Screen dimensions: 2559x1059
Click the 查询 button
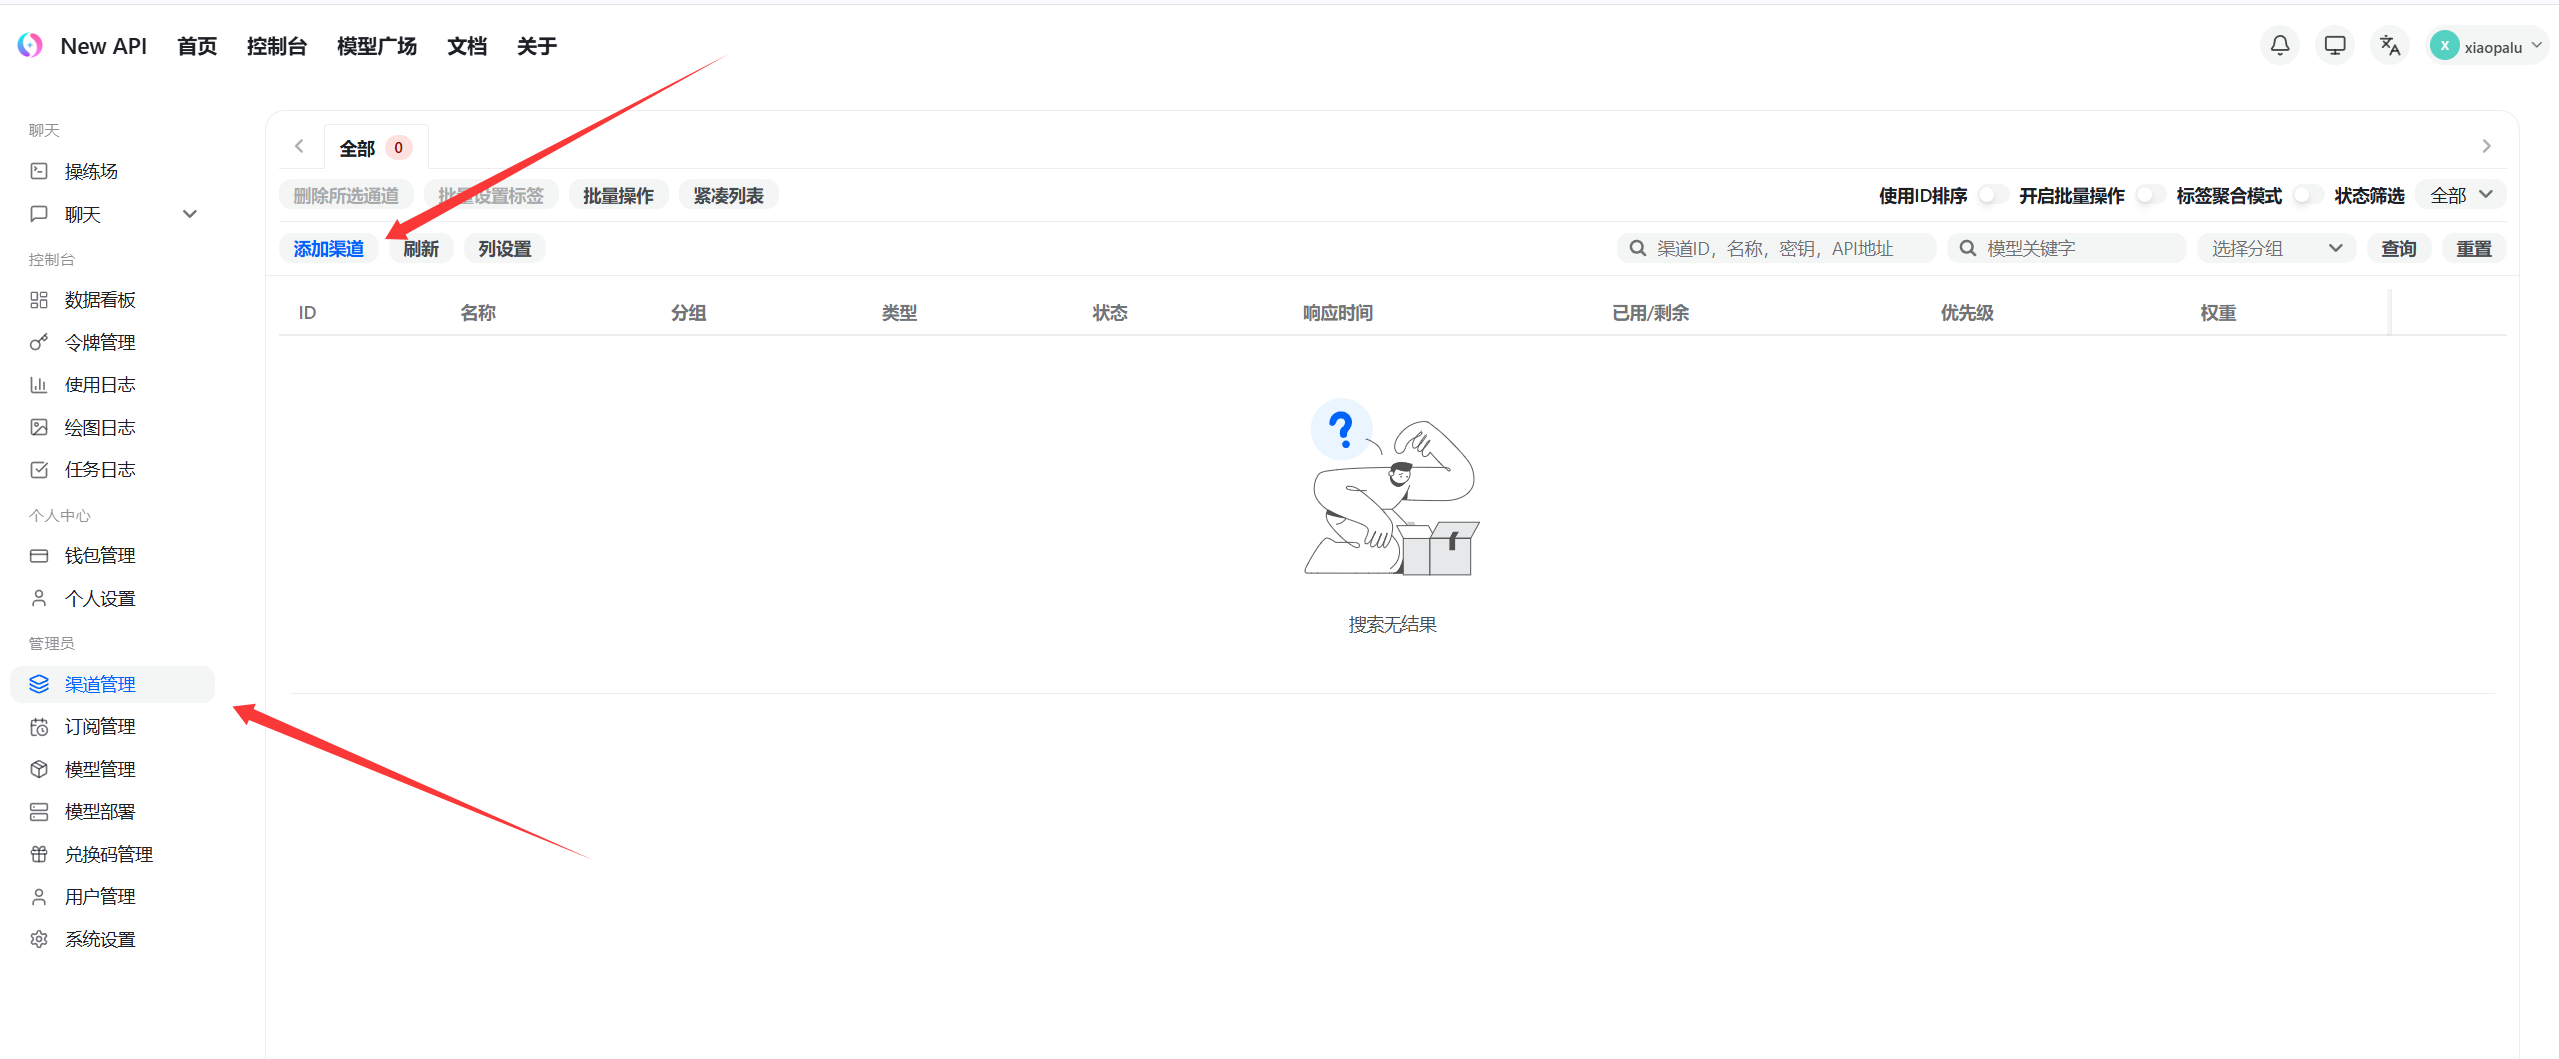pos(2398,249)
